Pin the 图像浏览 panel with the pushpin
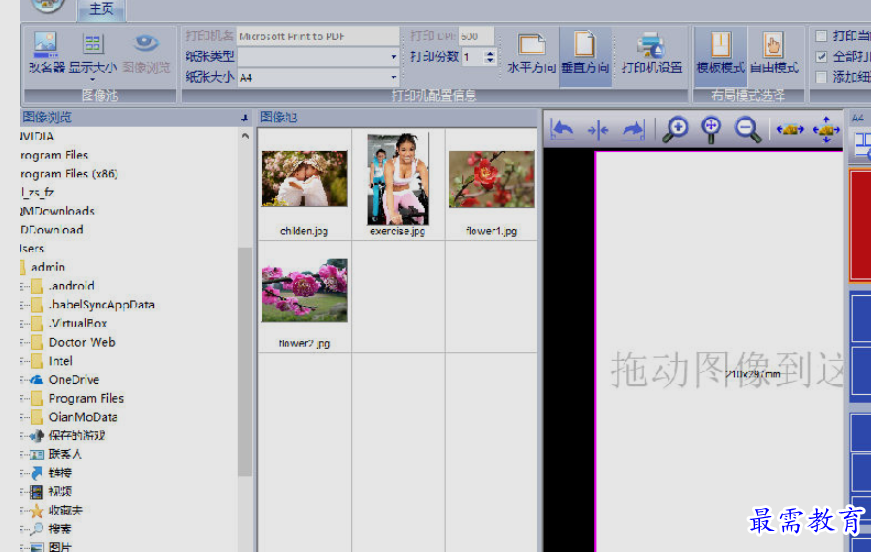Viewport: 871px width, 552px height. (244, 118)
